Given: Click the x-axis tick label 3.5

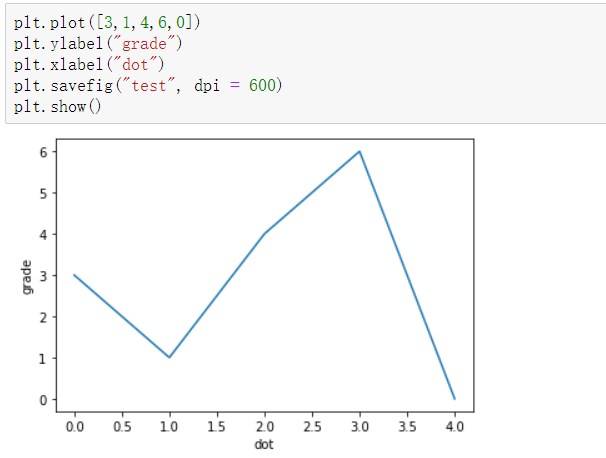Looking at the screenshot, I should click(407, 427).
